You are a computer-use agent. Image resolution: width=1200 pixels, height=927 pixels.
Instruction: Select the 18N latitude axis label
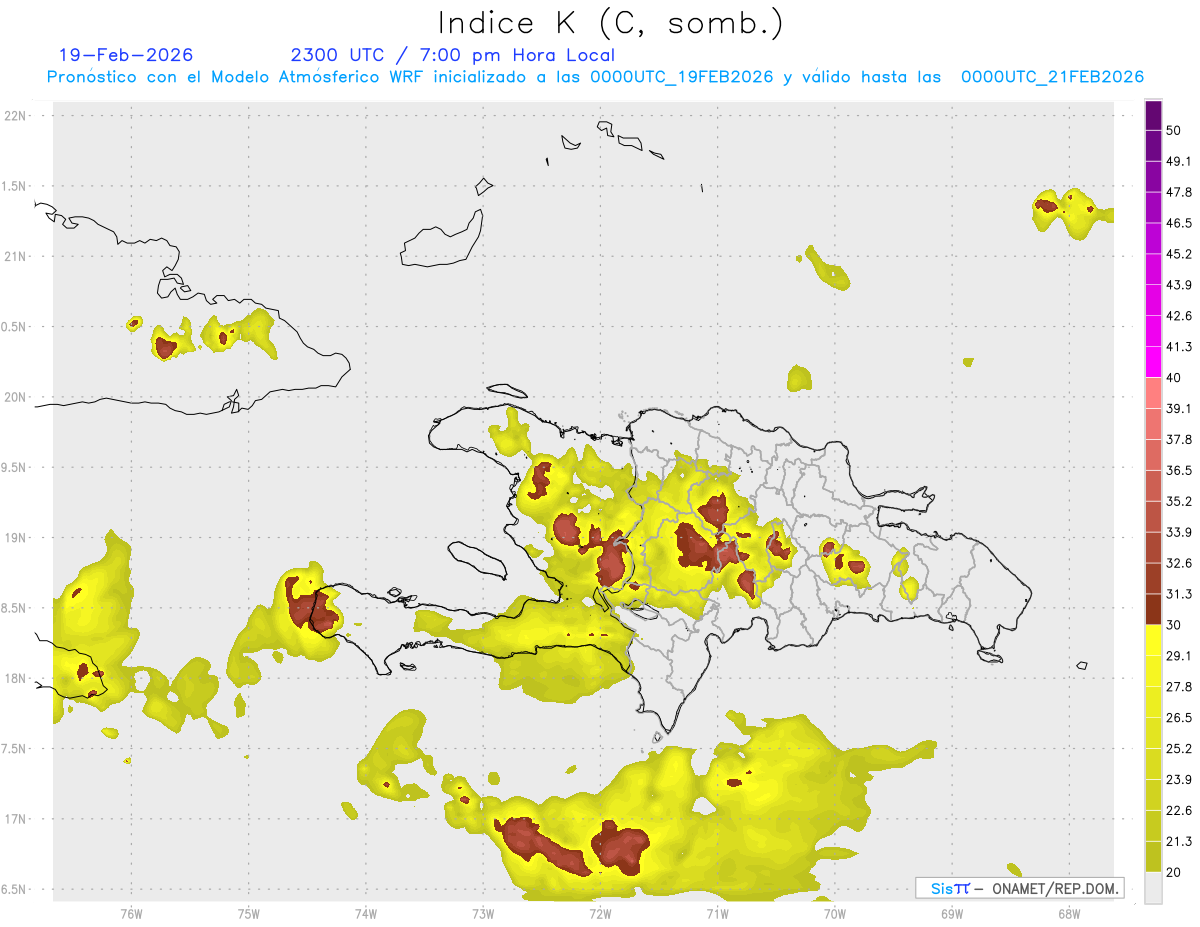pos(17,678)
